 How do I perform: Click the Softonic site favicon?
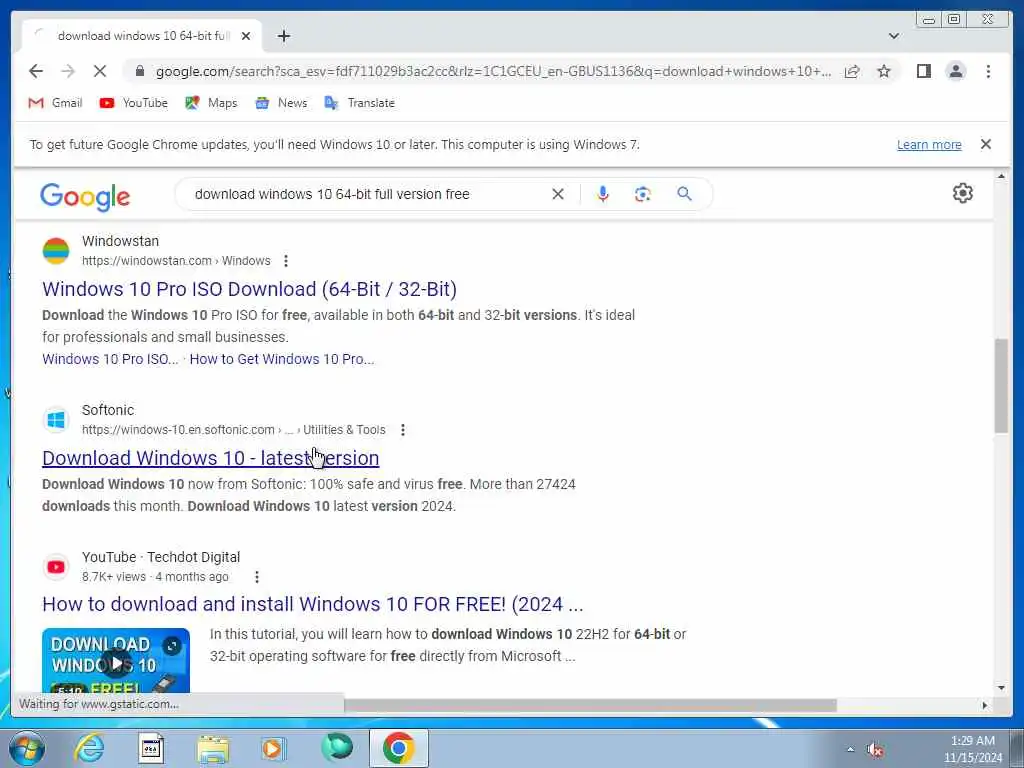56,420
